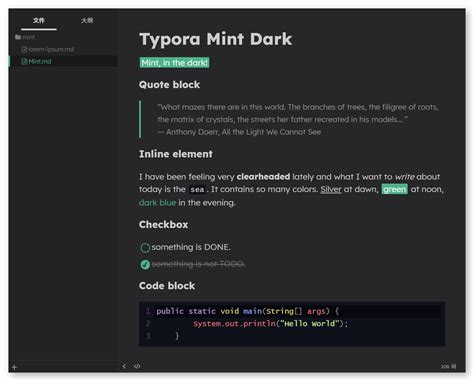Uncheck the 'something is not TODO.' checkbox
This screenshot has height=381, width=474.
click(x=145, y=265)
